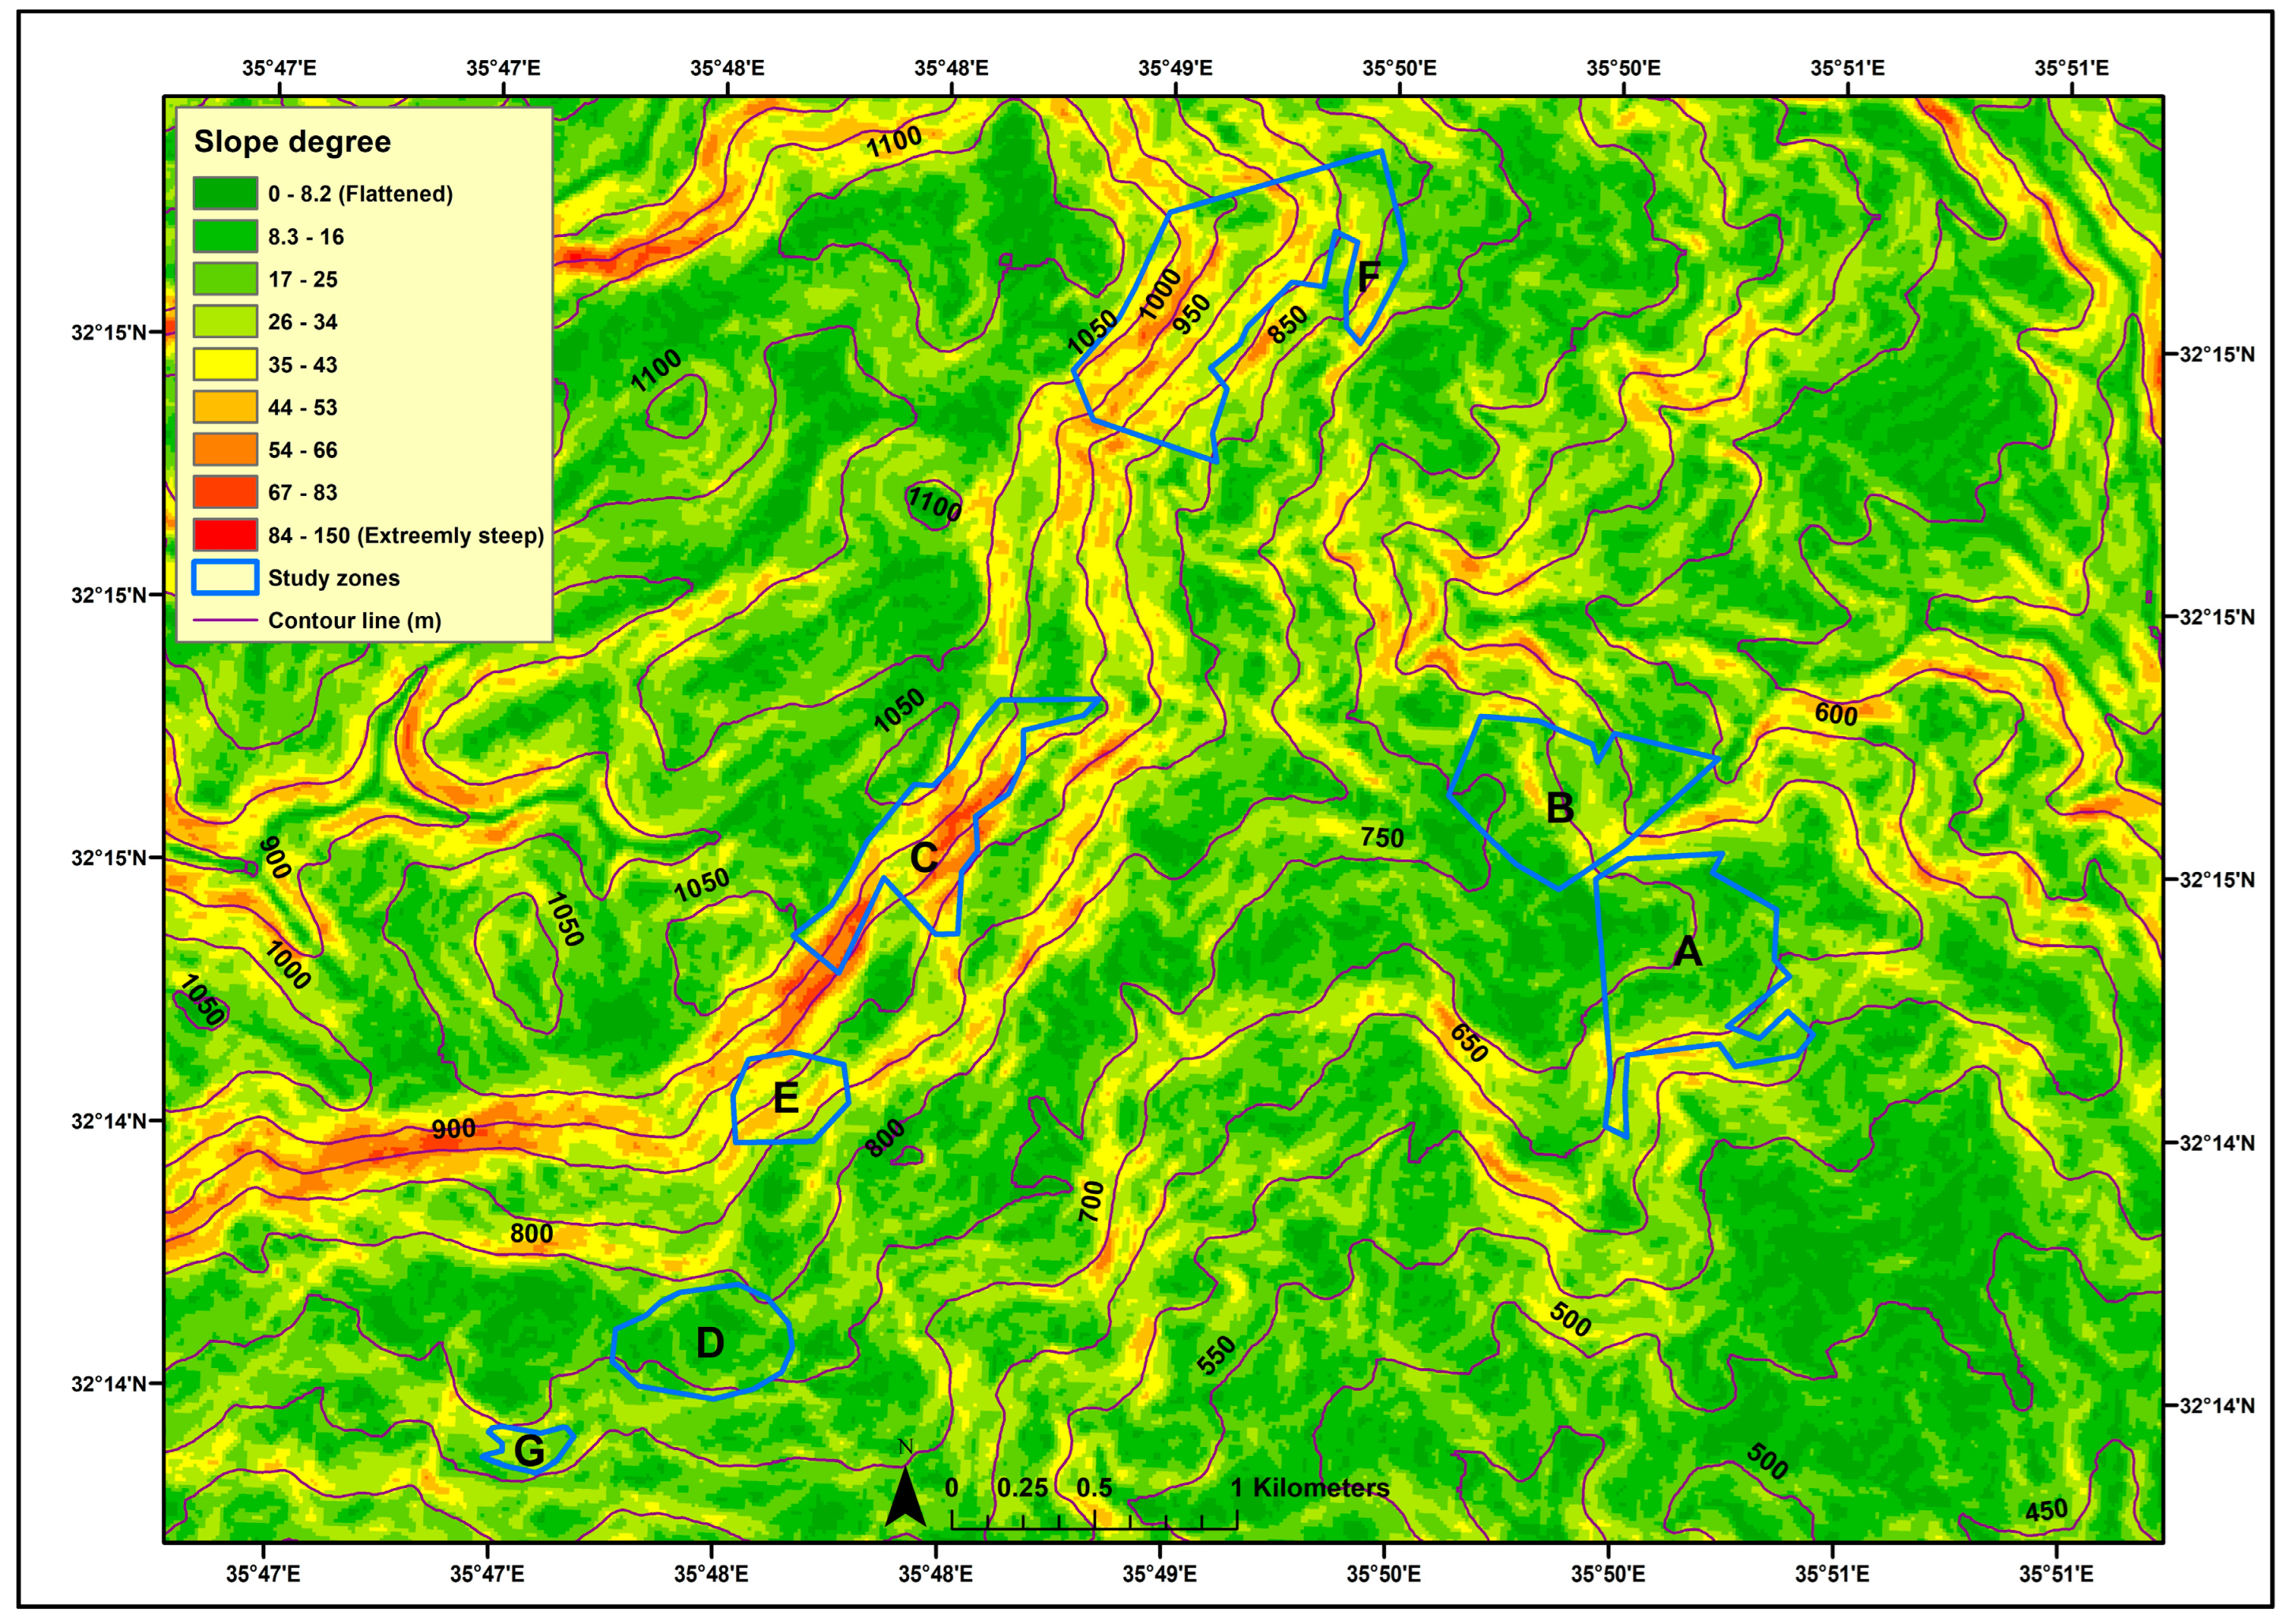2292x1624 pixels.
Task: Click the Kilometers scale bar text
Action: click(1320, 1488)
